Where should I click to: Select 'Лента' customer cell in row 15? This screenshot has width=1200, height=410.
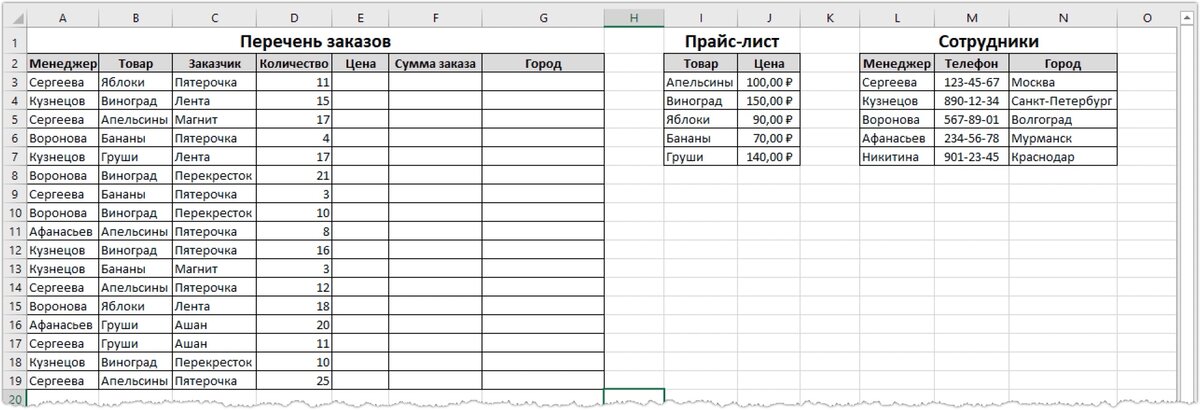(214, 306)
